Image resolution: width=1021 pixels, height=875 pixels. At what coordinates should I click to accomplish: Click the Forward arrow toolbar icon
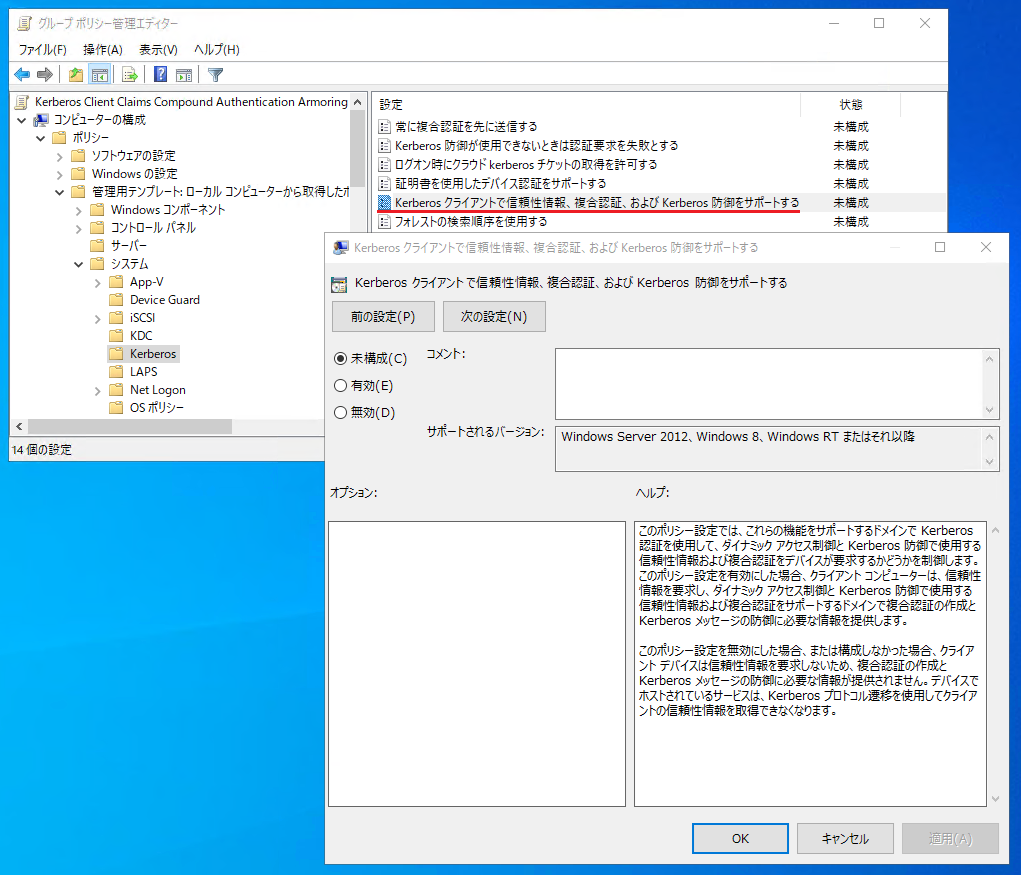tap(45, 75)
